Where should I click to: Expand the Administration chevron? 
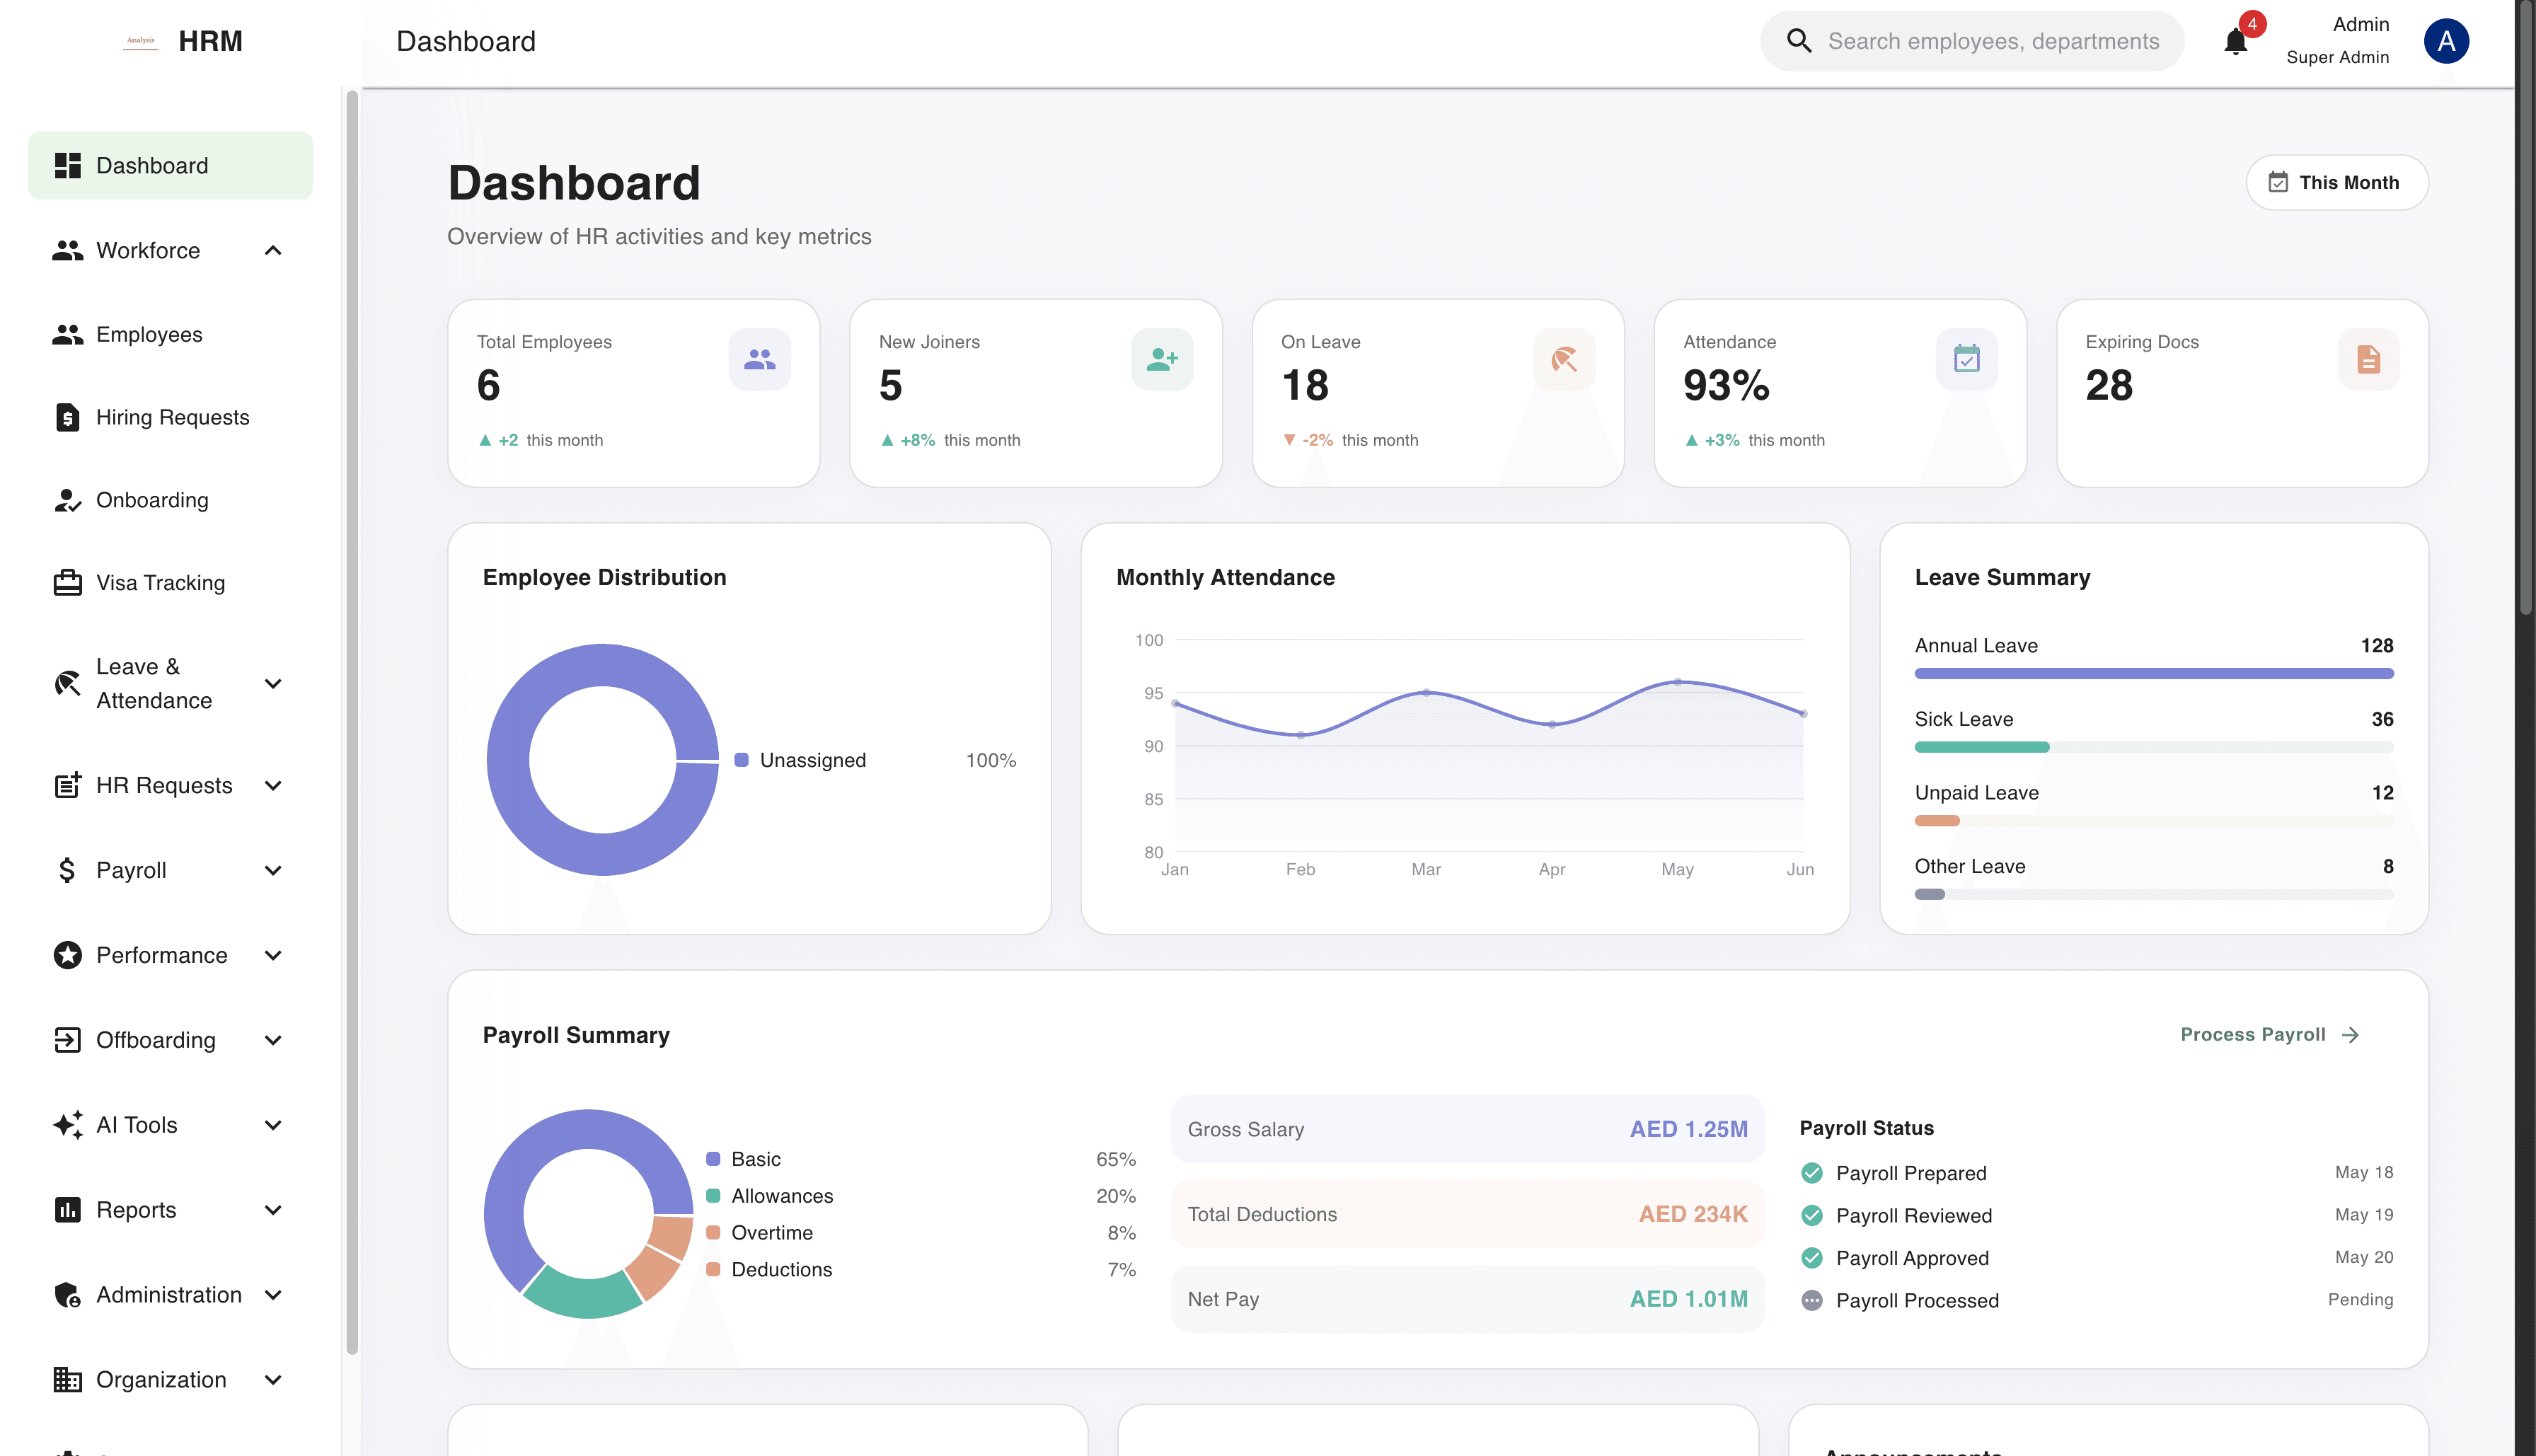[273, 1295]
